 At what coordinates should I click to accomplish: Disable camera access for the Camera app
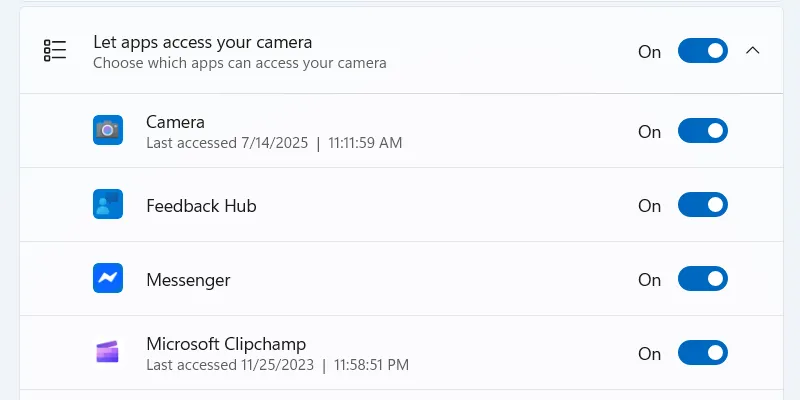pyautogui.click(x=702, y=131)
